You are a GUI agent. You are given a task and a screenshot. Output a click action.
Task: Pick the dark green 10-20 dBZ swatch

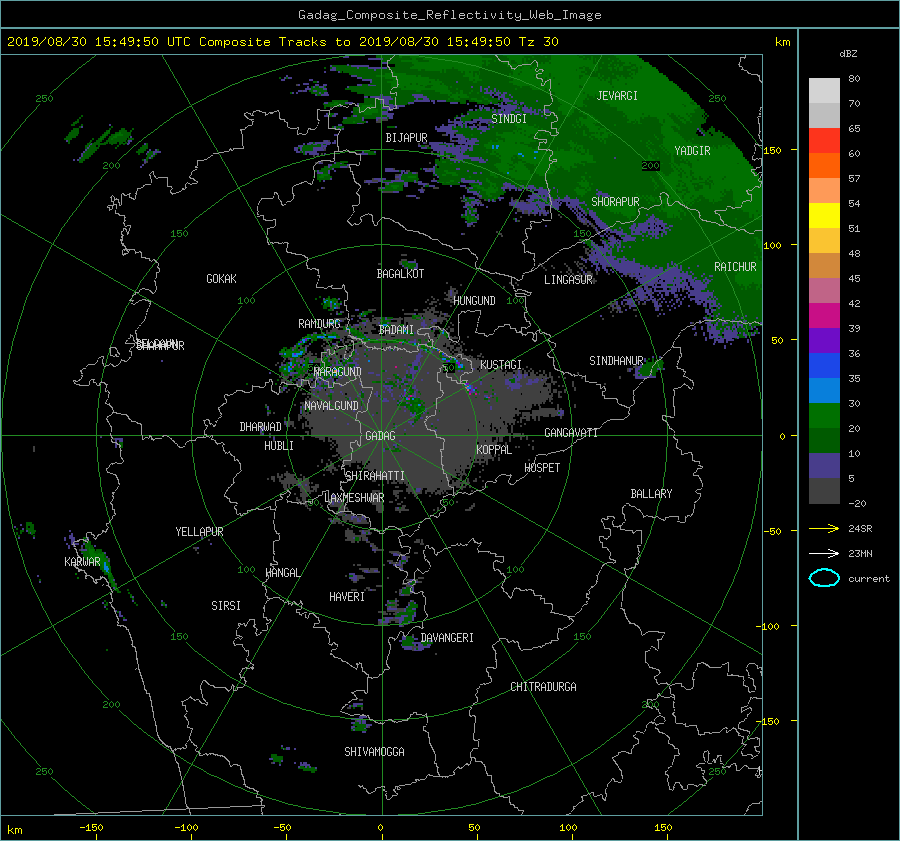pos(824,441)
